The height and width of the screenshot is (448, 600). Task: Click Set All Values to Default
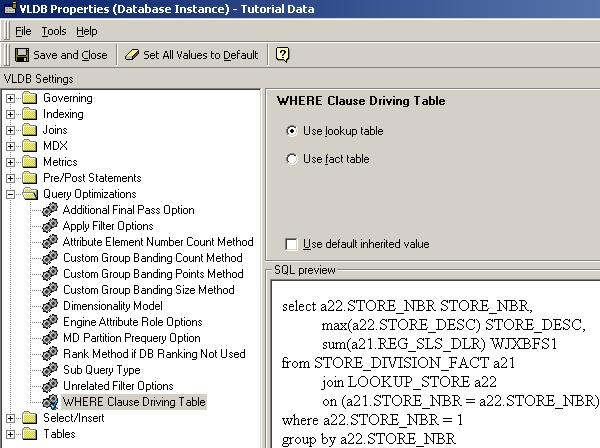pos(201,55)
